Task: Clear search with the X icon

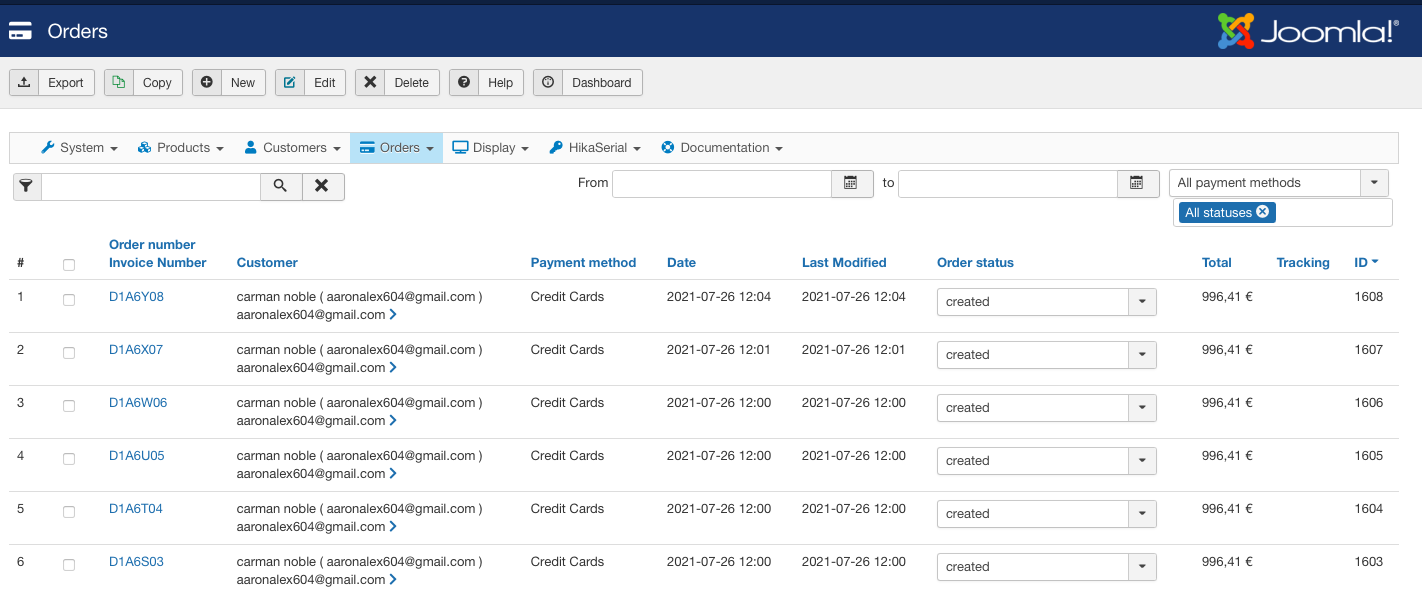Action: coord(322,186)
